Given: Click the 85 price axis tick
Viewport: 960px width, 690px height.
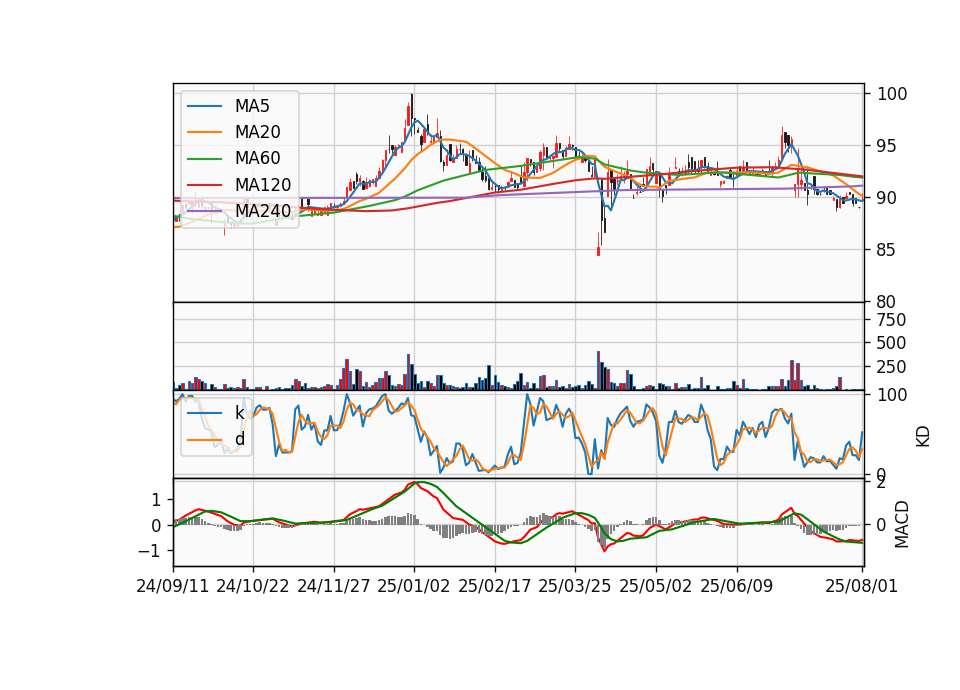Looking at the screenshot, I should (887, 250).
